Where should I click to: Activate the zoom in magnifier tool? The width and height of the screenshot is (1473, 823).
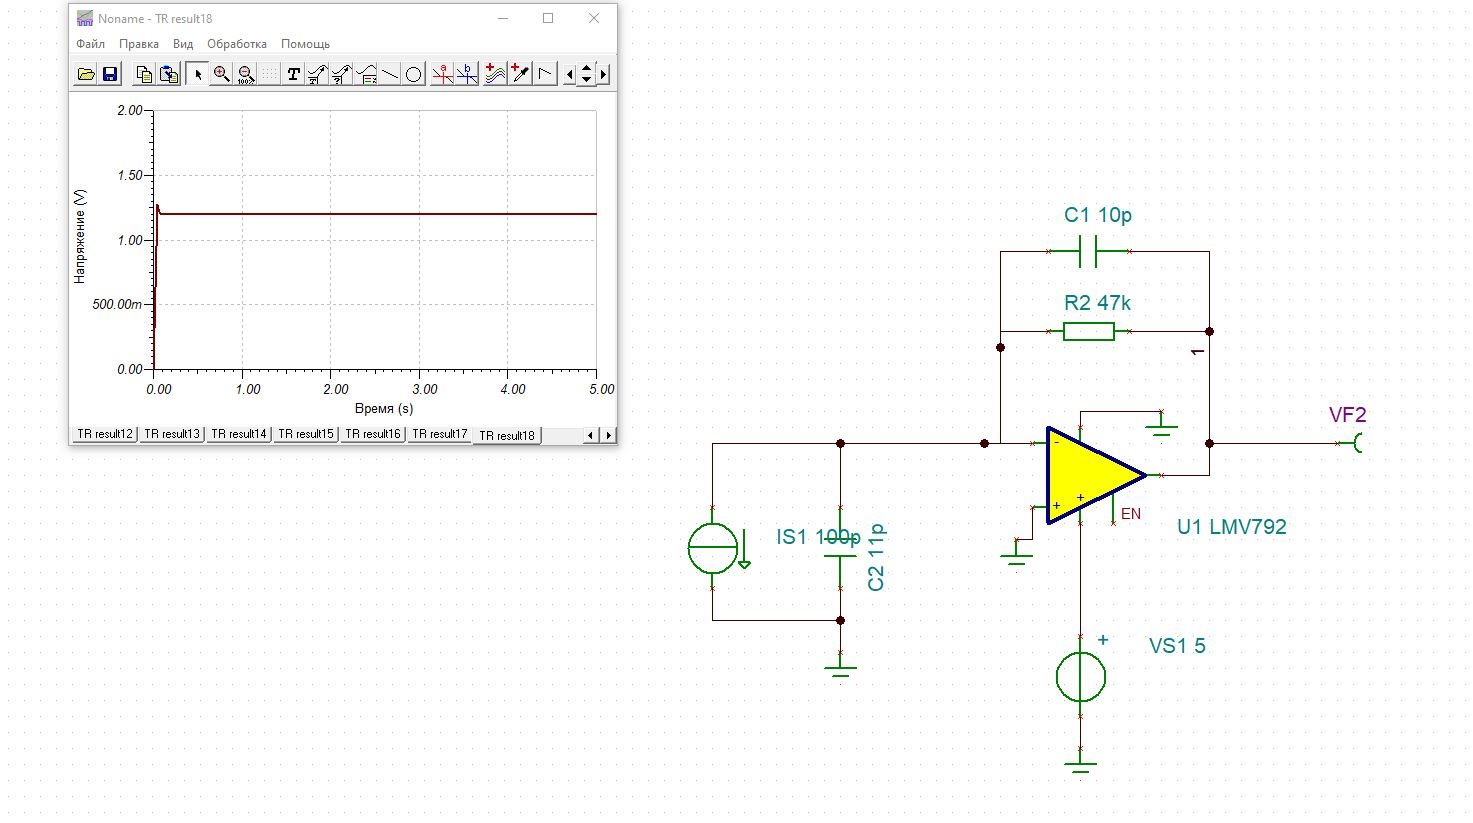pos(222,74)
